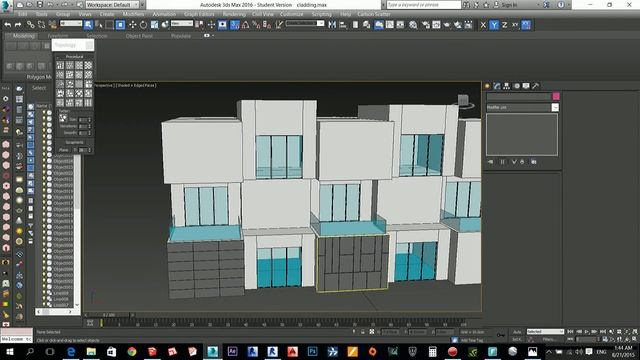This screenshot has height=360, width=640.
Task: Open the Key Filters button
Action: coord(550,340)
